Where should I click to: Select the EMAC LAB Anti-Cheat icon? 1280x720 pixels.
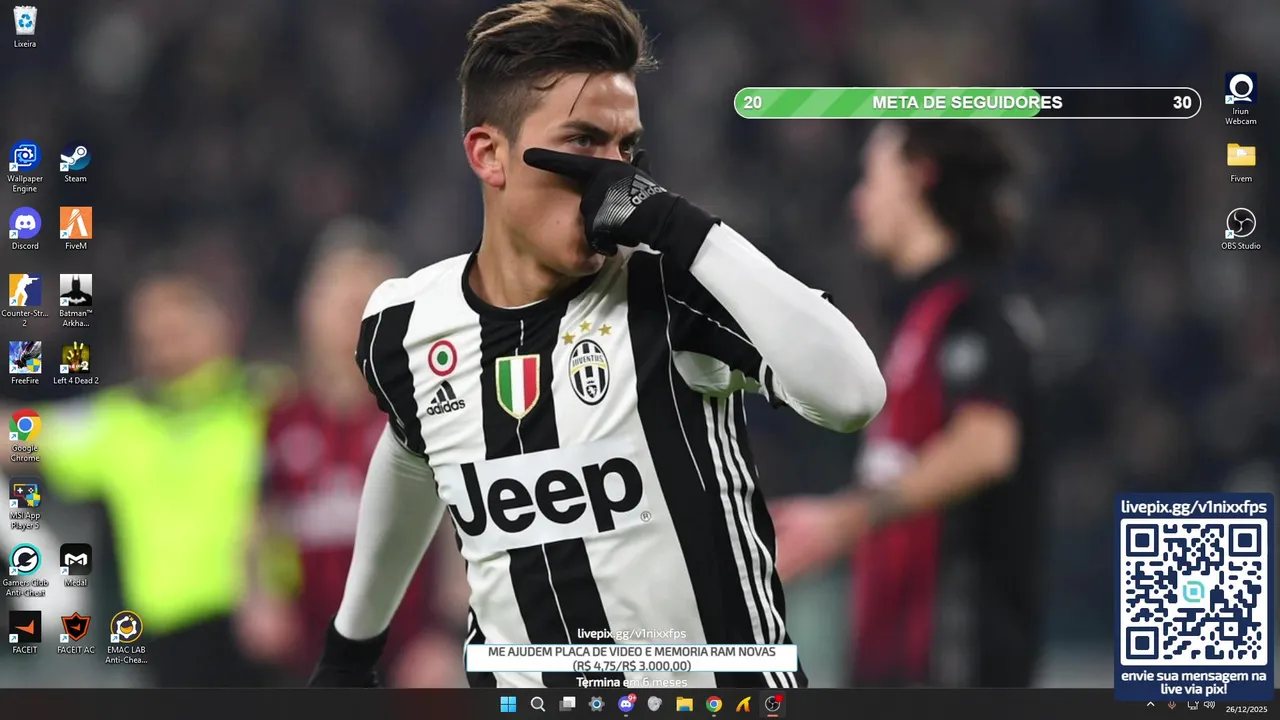pos(126,638)
